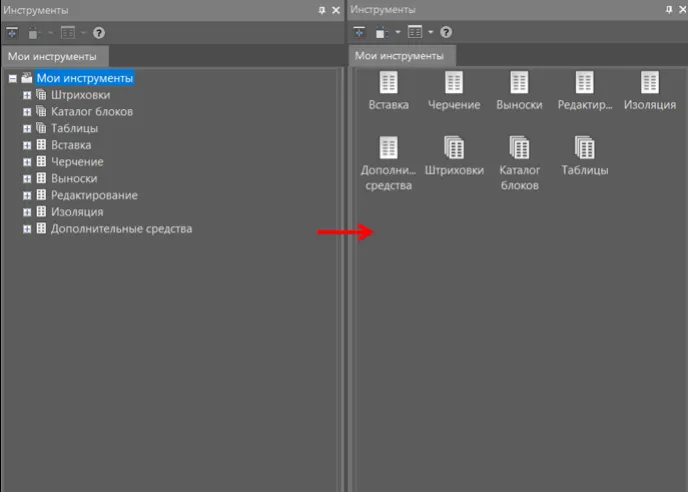Open view mode dropdown arrow in right panel

pos(430,33)
